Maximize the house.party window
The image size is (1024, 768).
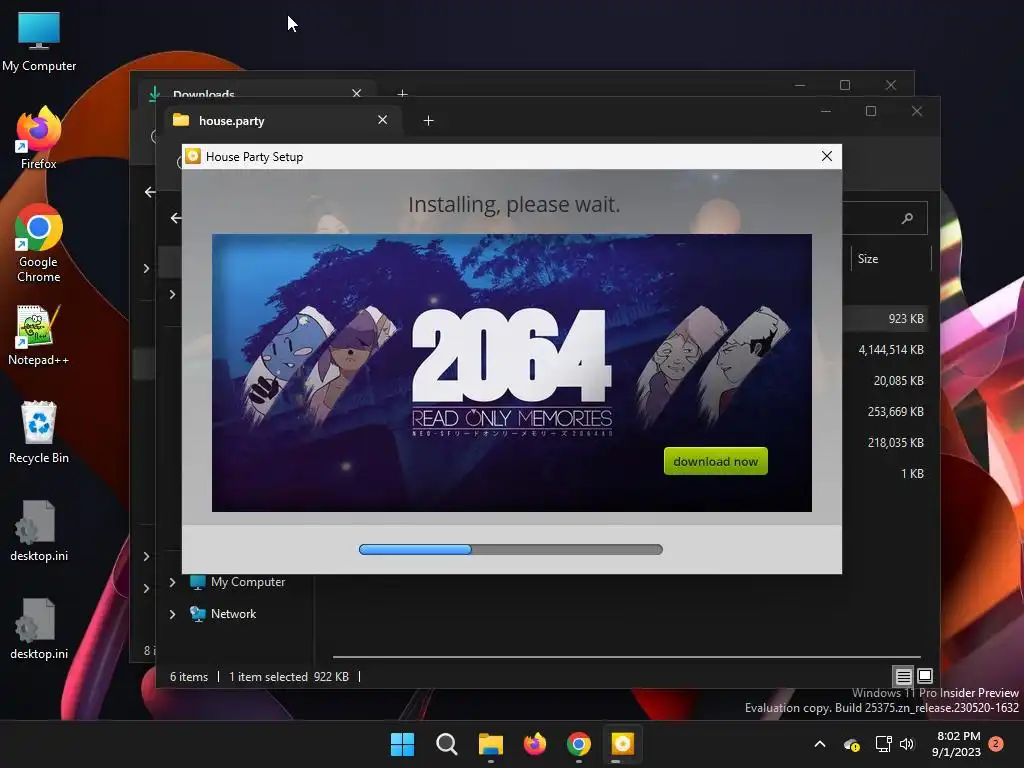[871, 112]
